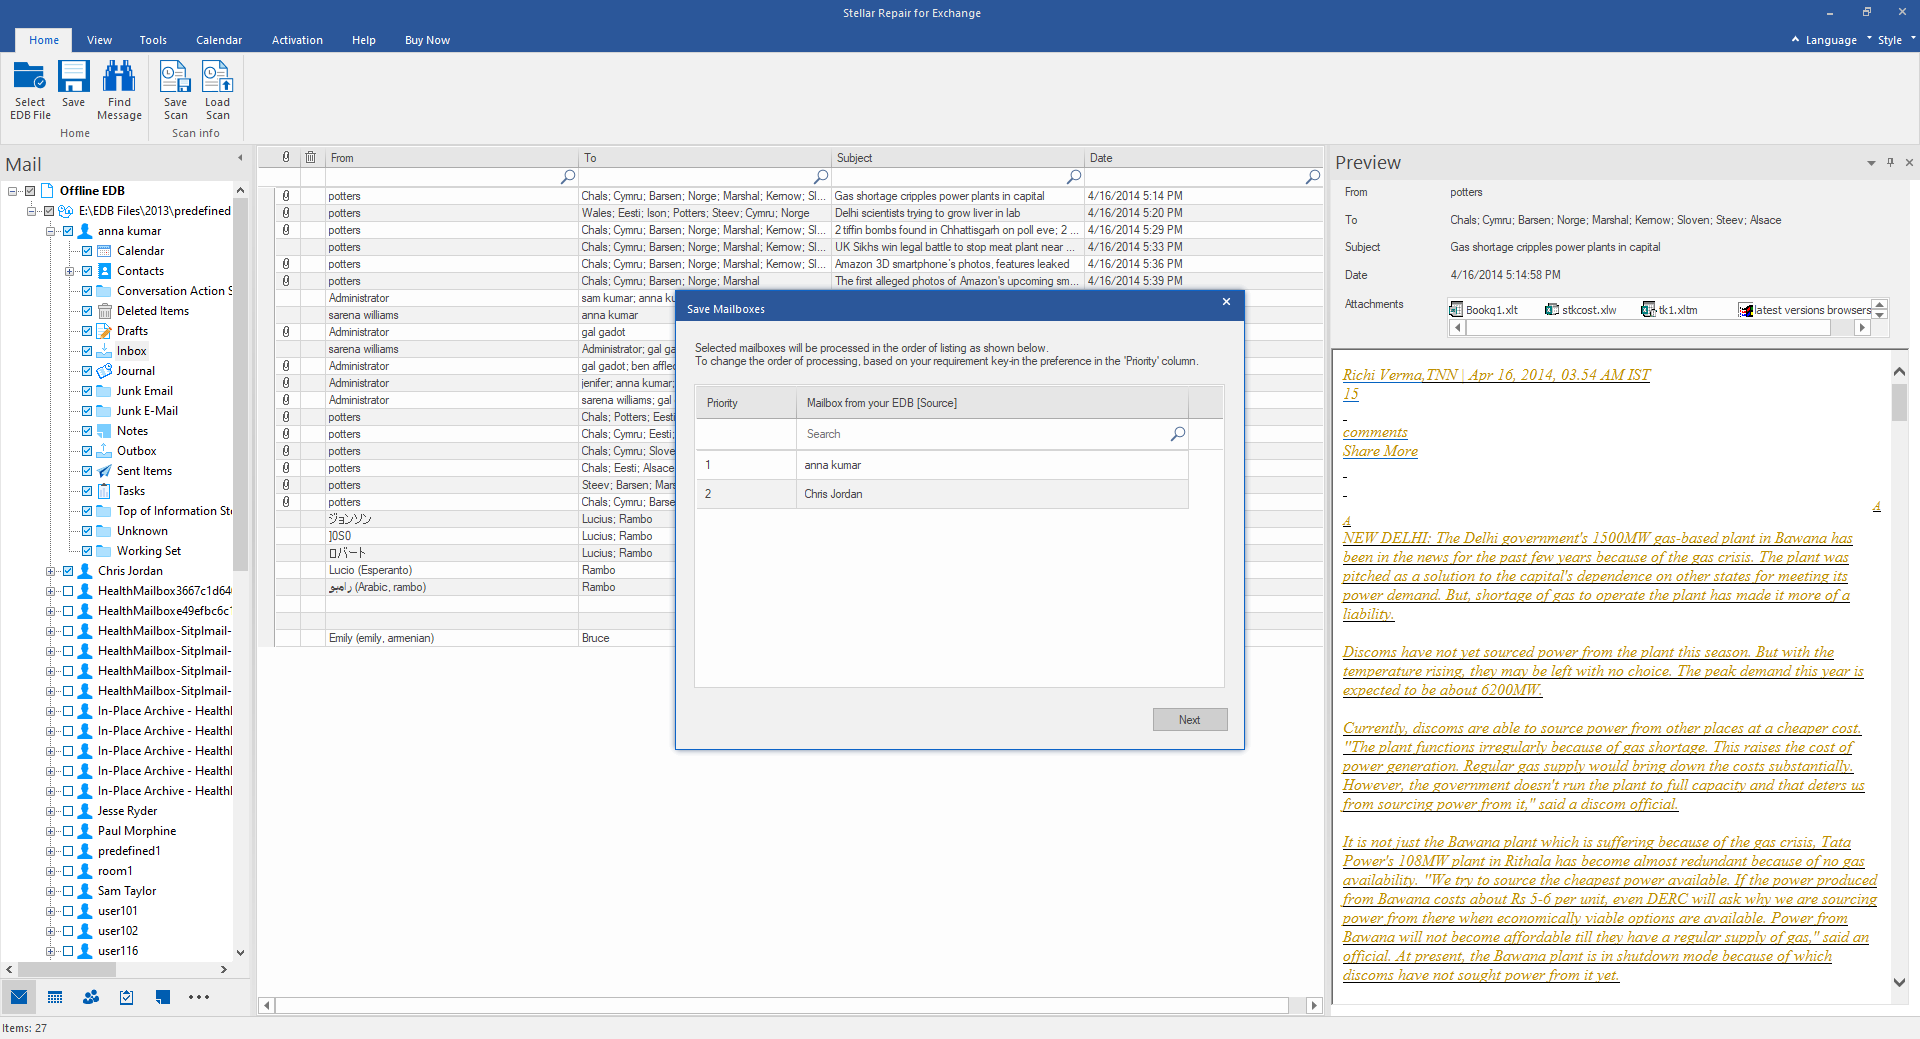This screenshot has height=1039, width=1920.
Task: Open the View ribbon tab
Action: 99,40
